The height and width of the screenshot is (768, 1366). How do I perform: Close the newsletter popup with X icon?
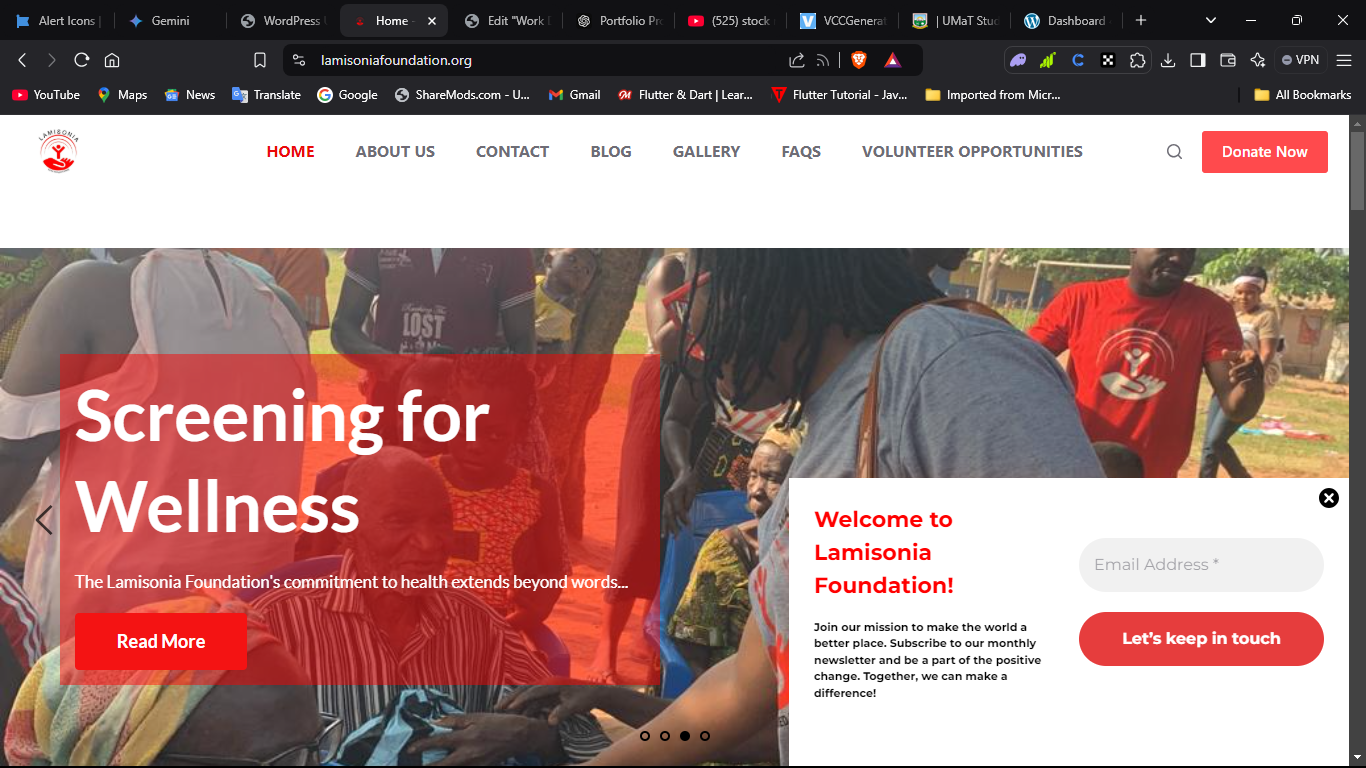pos(1328,498)
